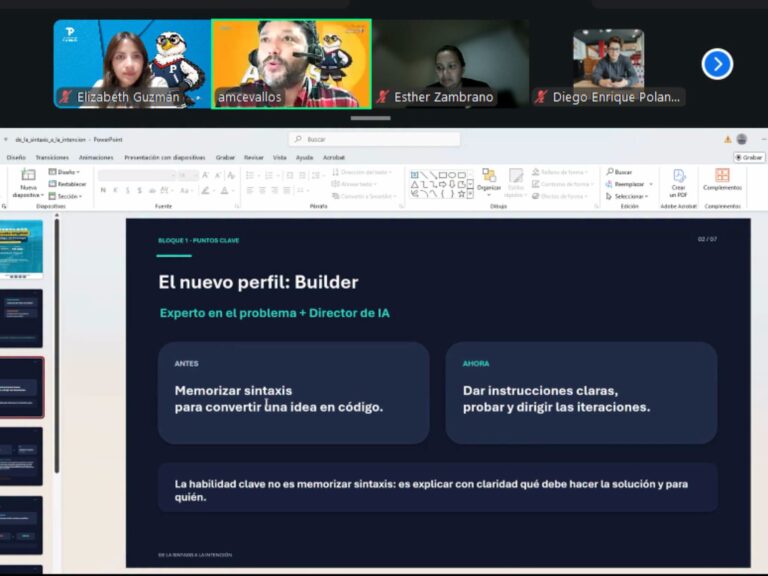768x576 pixels.
Task: Open the Acrobat ribbon tab
Action: click(334, 158)
